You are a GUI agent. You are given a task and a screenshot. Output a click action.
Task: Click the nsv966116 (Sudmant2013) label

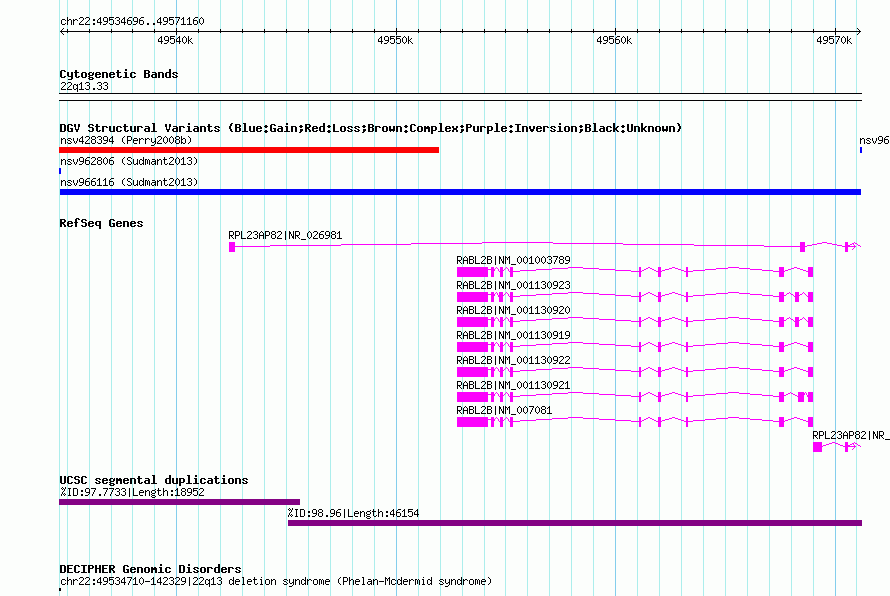click(x=129, y=182)
